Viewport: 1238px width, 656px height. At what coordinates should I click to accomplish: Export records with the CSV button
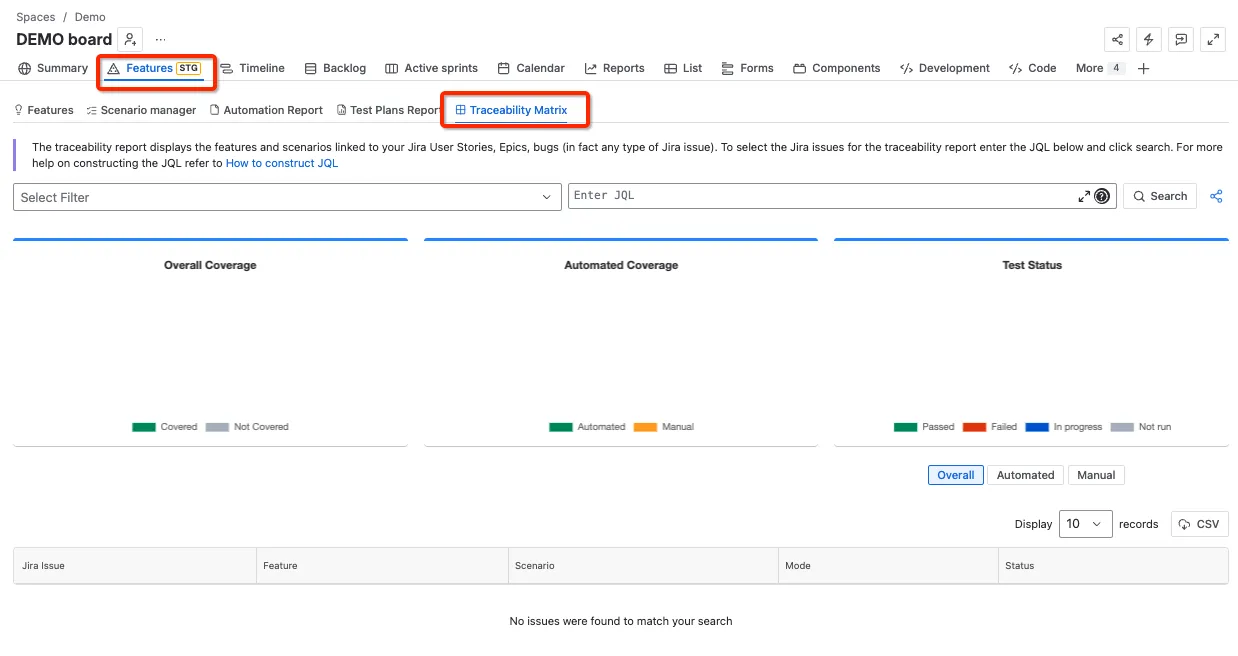pyautogui.click(x=1199, y=524)
